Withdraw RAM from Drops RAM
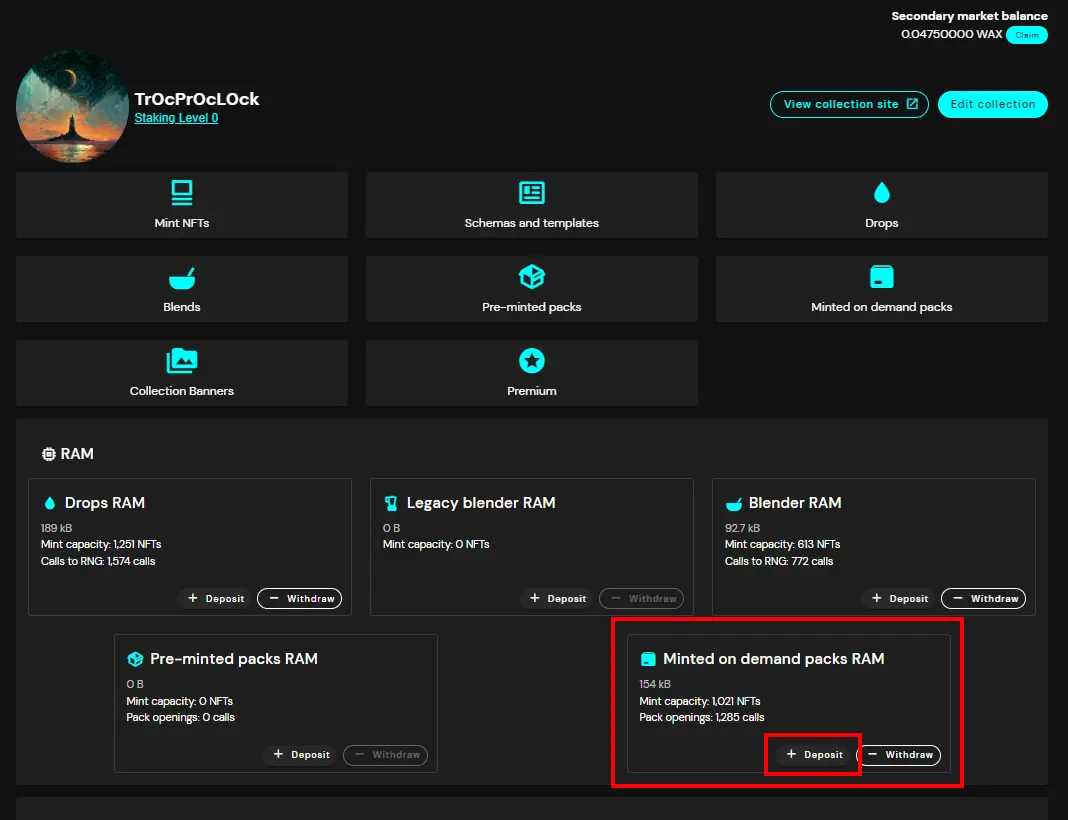This screenshot has height=820, width=1068. (x=300, y=599)
